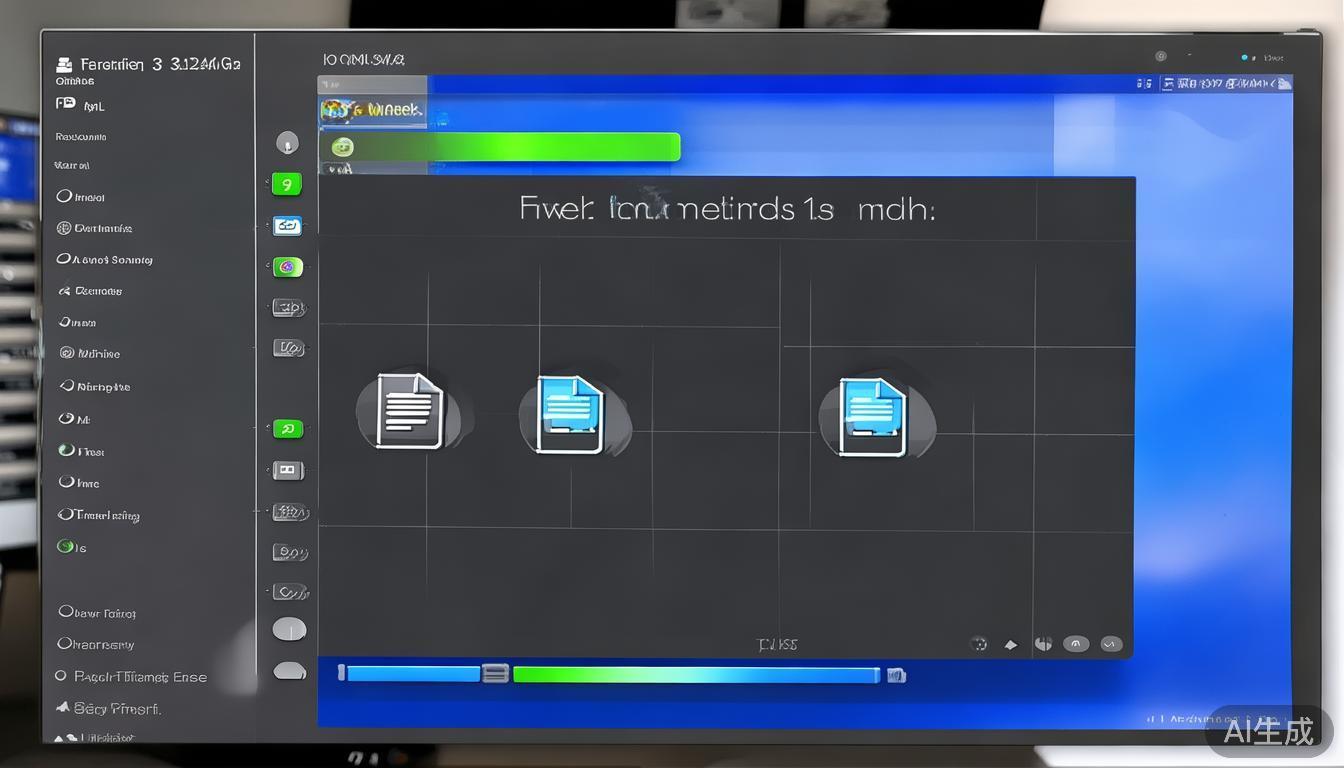1344x768 pixels.
Task: Select the blue-outlined icon below the green 9 badge
Action: 287,226
